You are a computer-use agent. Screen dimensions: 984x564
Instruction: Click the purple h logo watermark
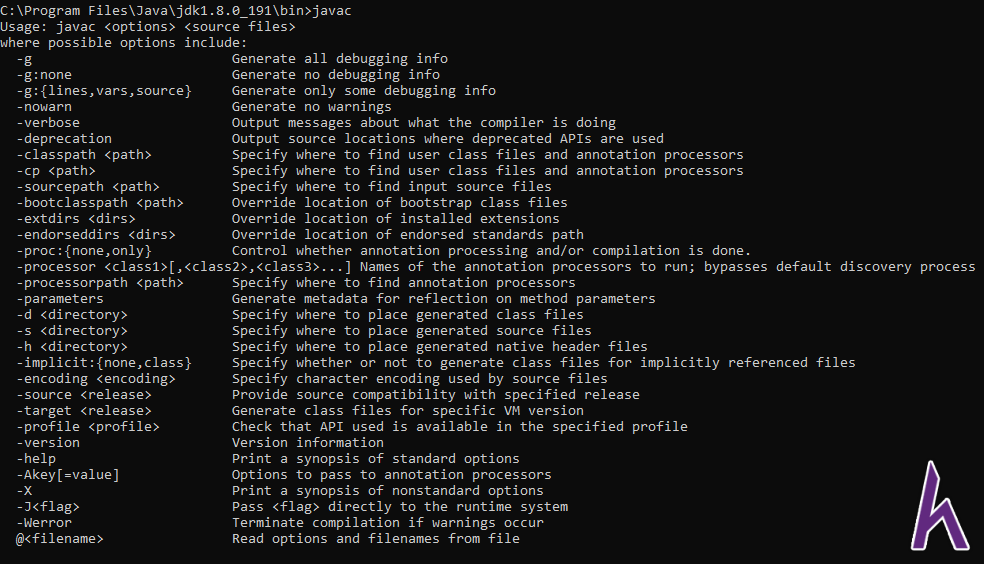pyautogui.click(x=939, y=506)
